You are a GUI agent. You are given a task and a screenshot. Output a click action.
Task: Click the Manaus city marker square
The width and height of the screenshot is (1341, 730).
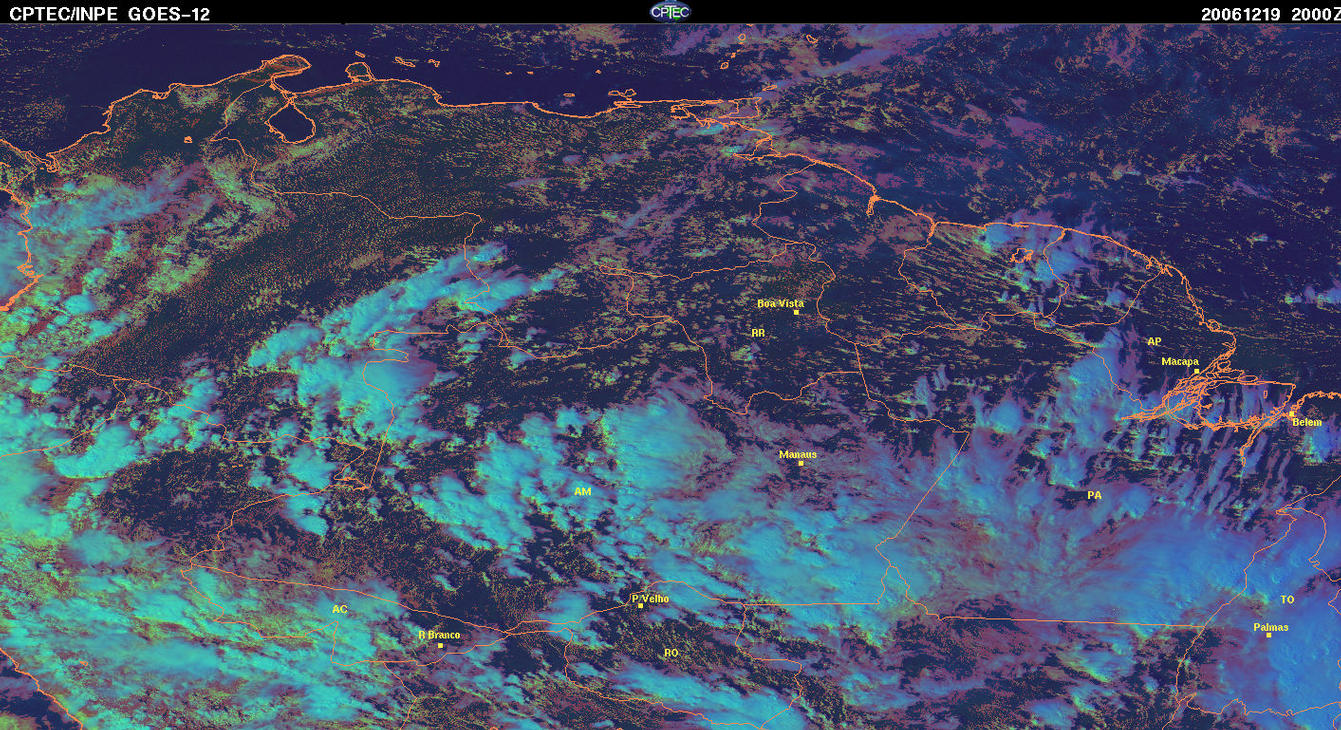pos(801,463)
